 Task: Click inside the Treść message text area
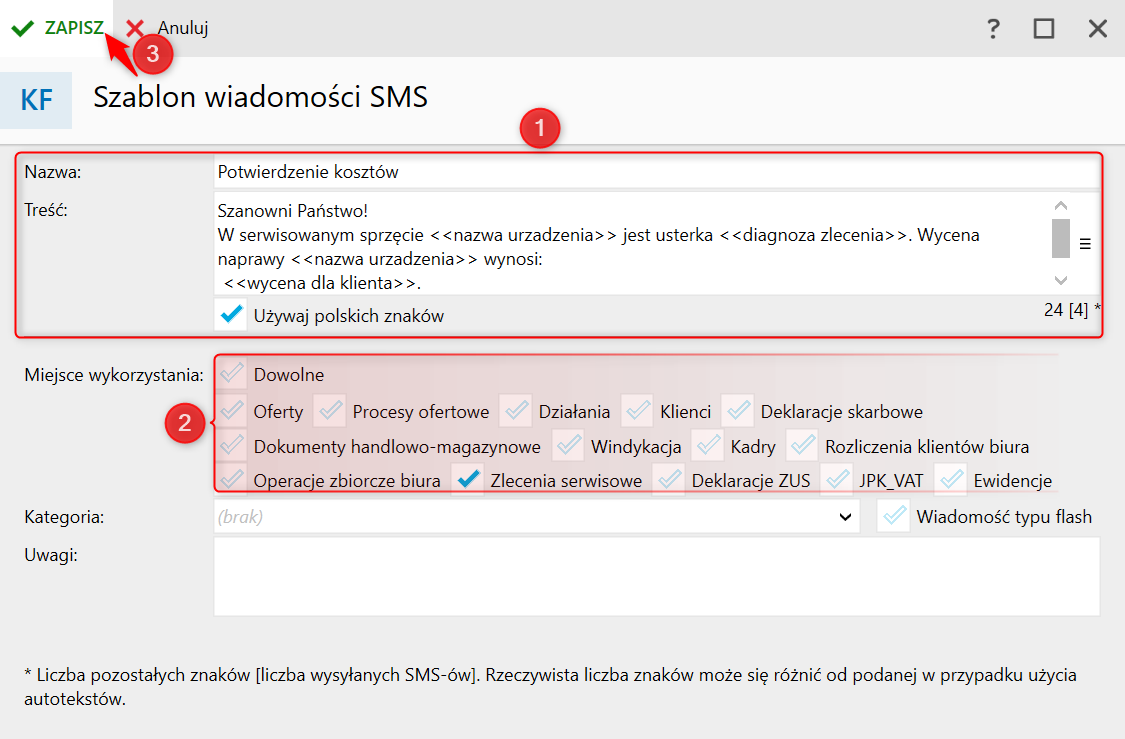coord(631,244)
